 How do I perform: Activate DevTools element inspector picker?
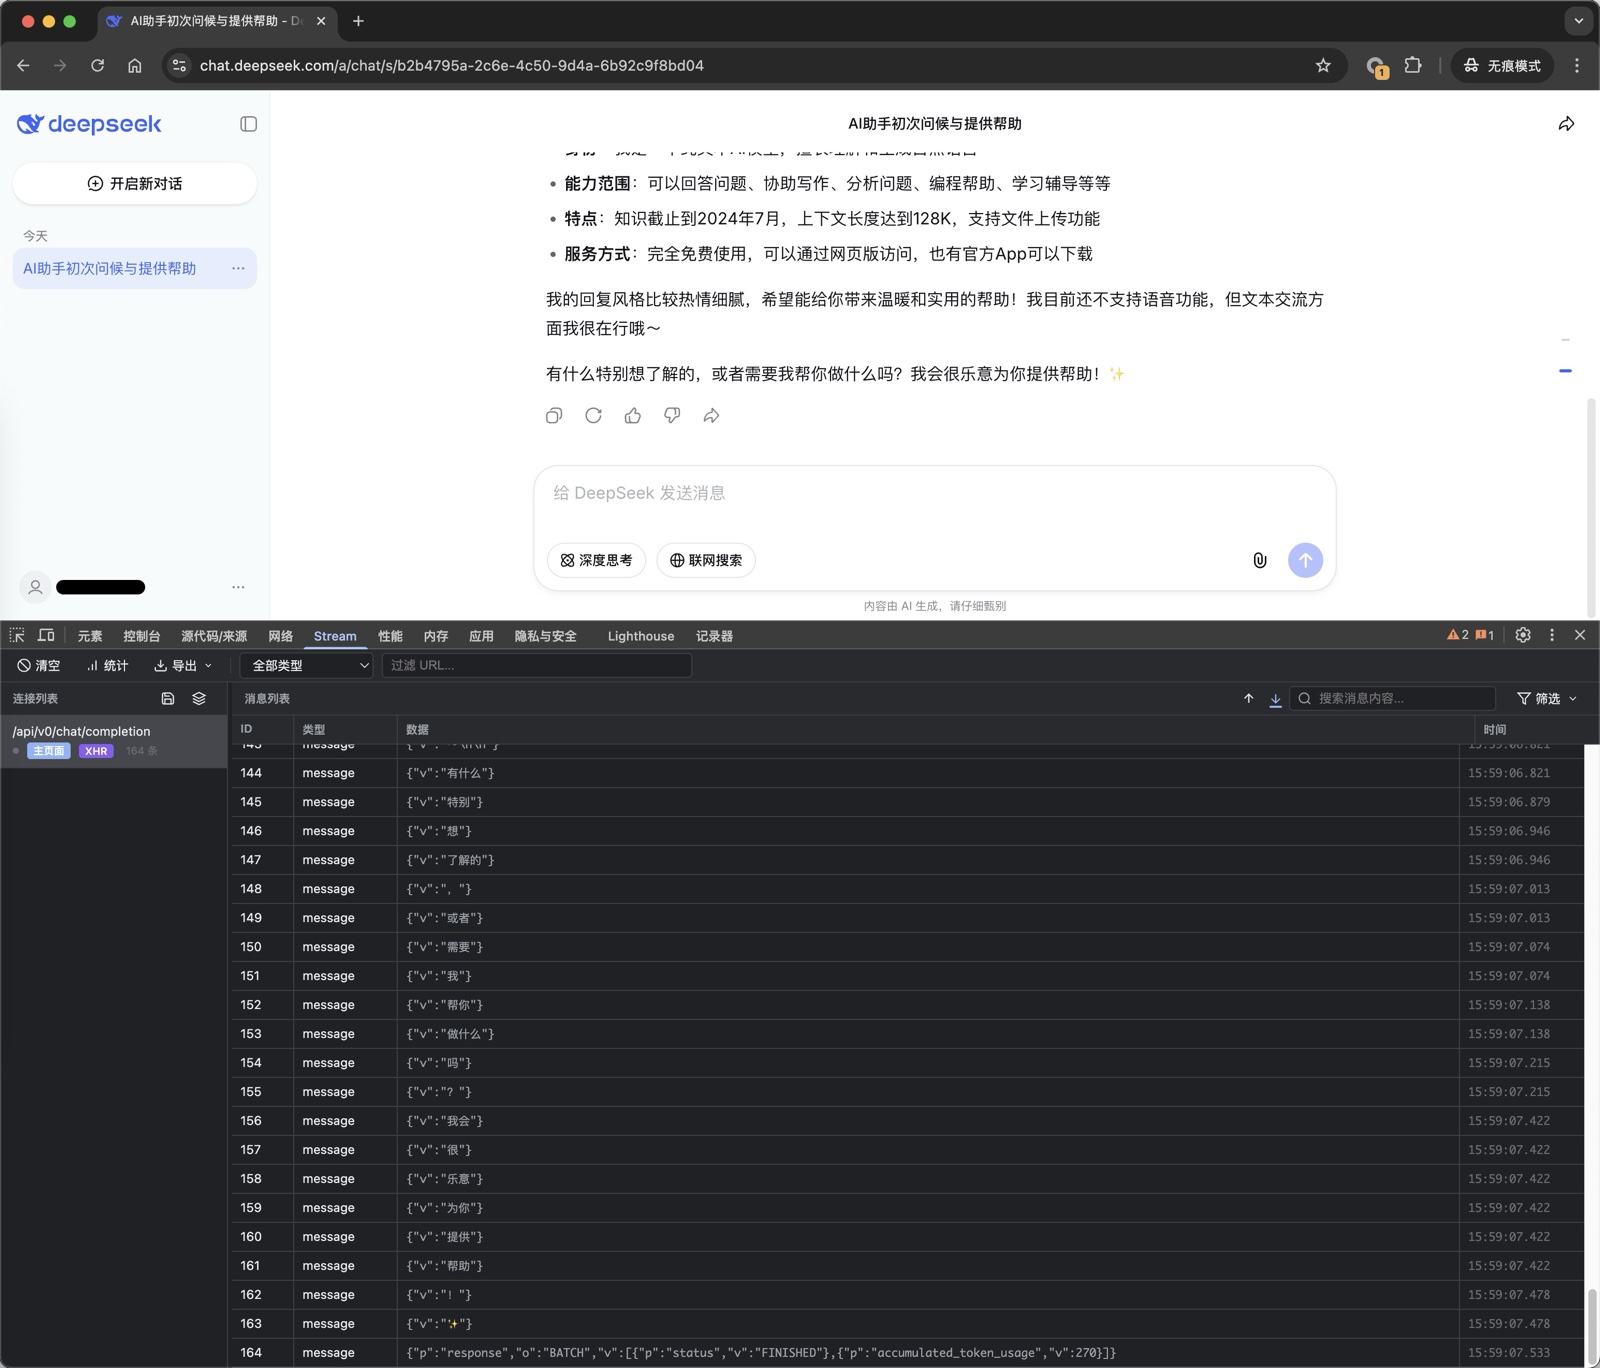(17, 635)
